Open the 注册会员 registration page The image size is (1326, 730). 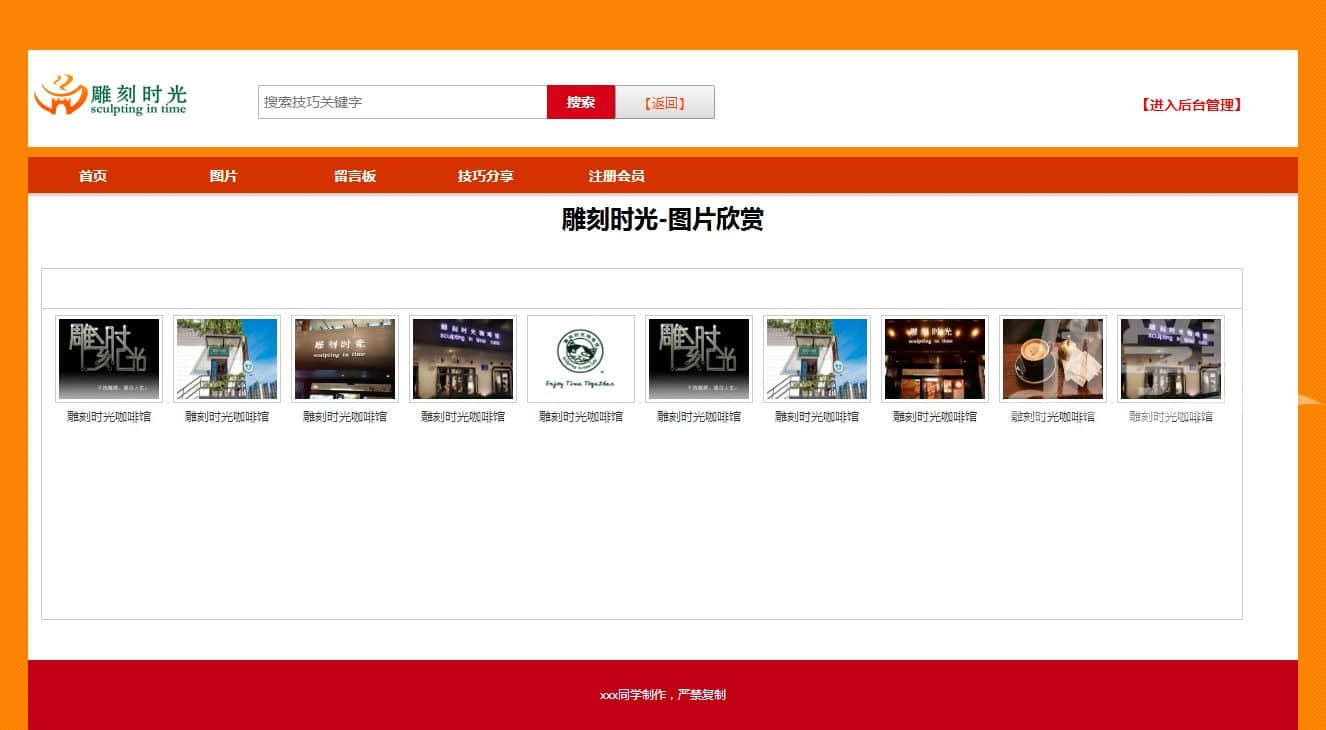(x=616, y=176)
